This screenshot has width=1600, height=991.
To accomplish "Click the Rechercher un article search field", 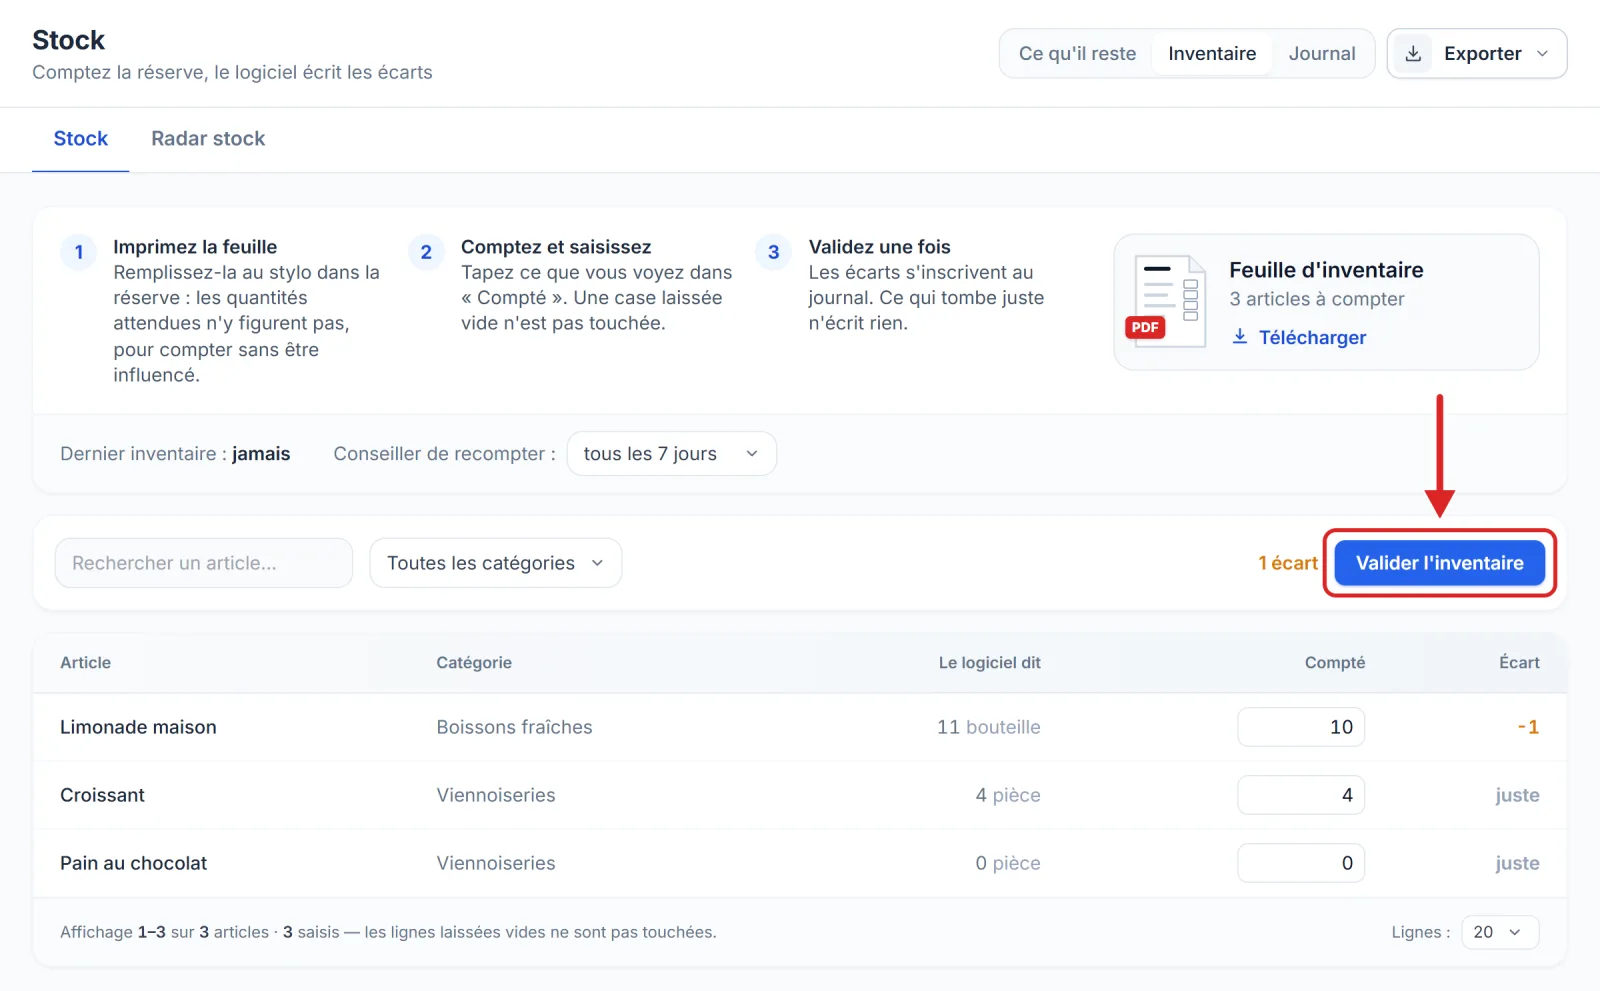I will [x=204, y=563].
